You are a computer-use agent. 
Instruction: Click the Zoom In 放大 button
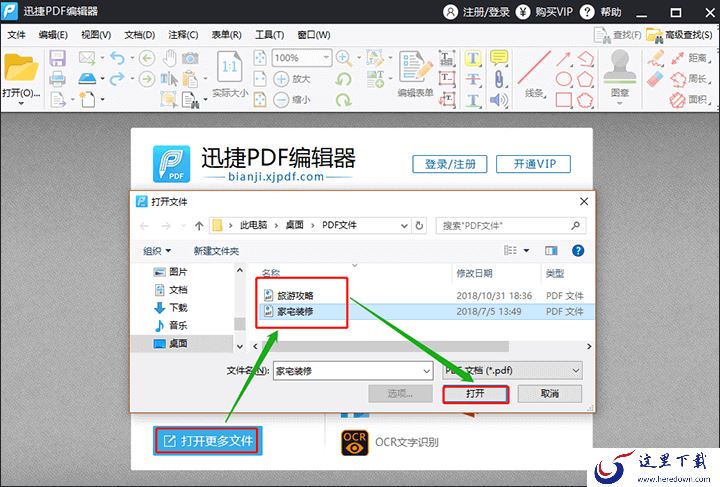pos(292,79)
